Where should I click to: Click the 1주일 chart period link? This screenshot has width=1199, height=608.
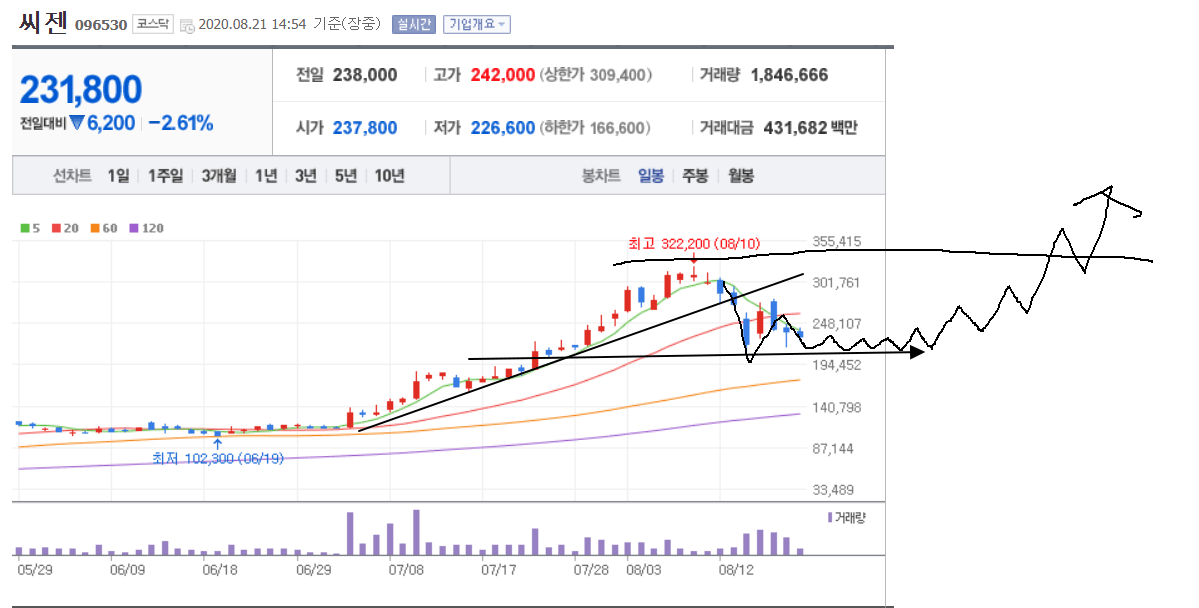click(165, 176)
